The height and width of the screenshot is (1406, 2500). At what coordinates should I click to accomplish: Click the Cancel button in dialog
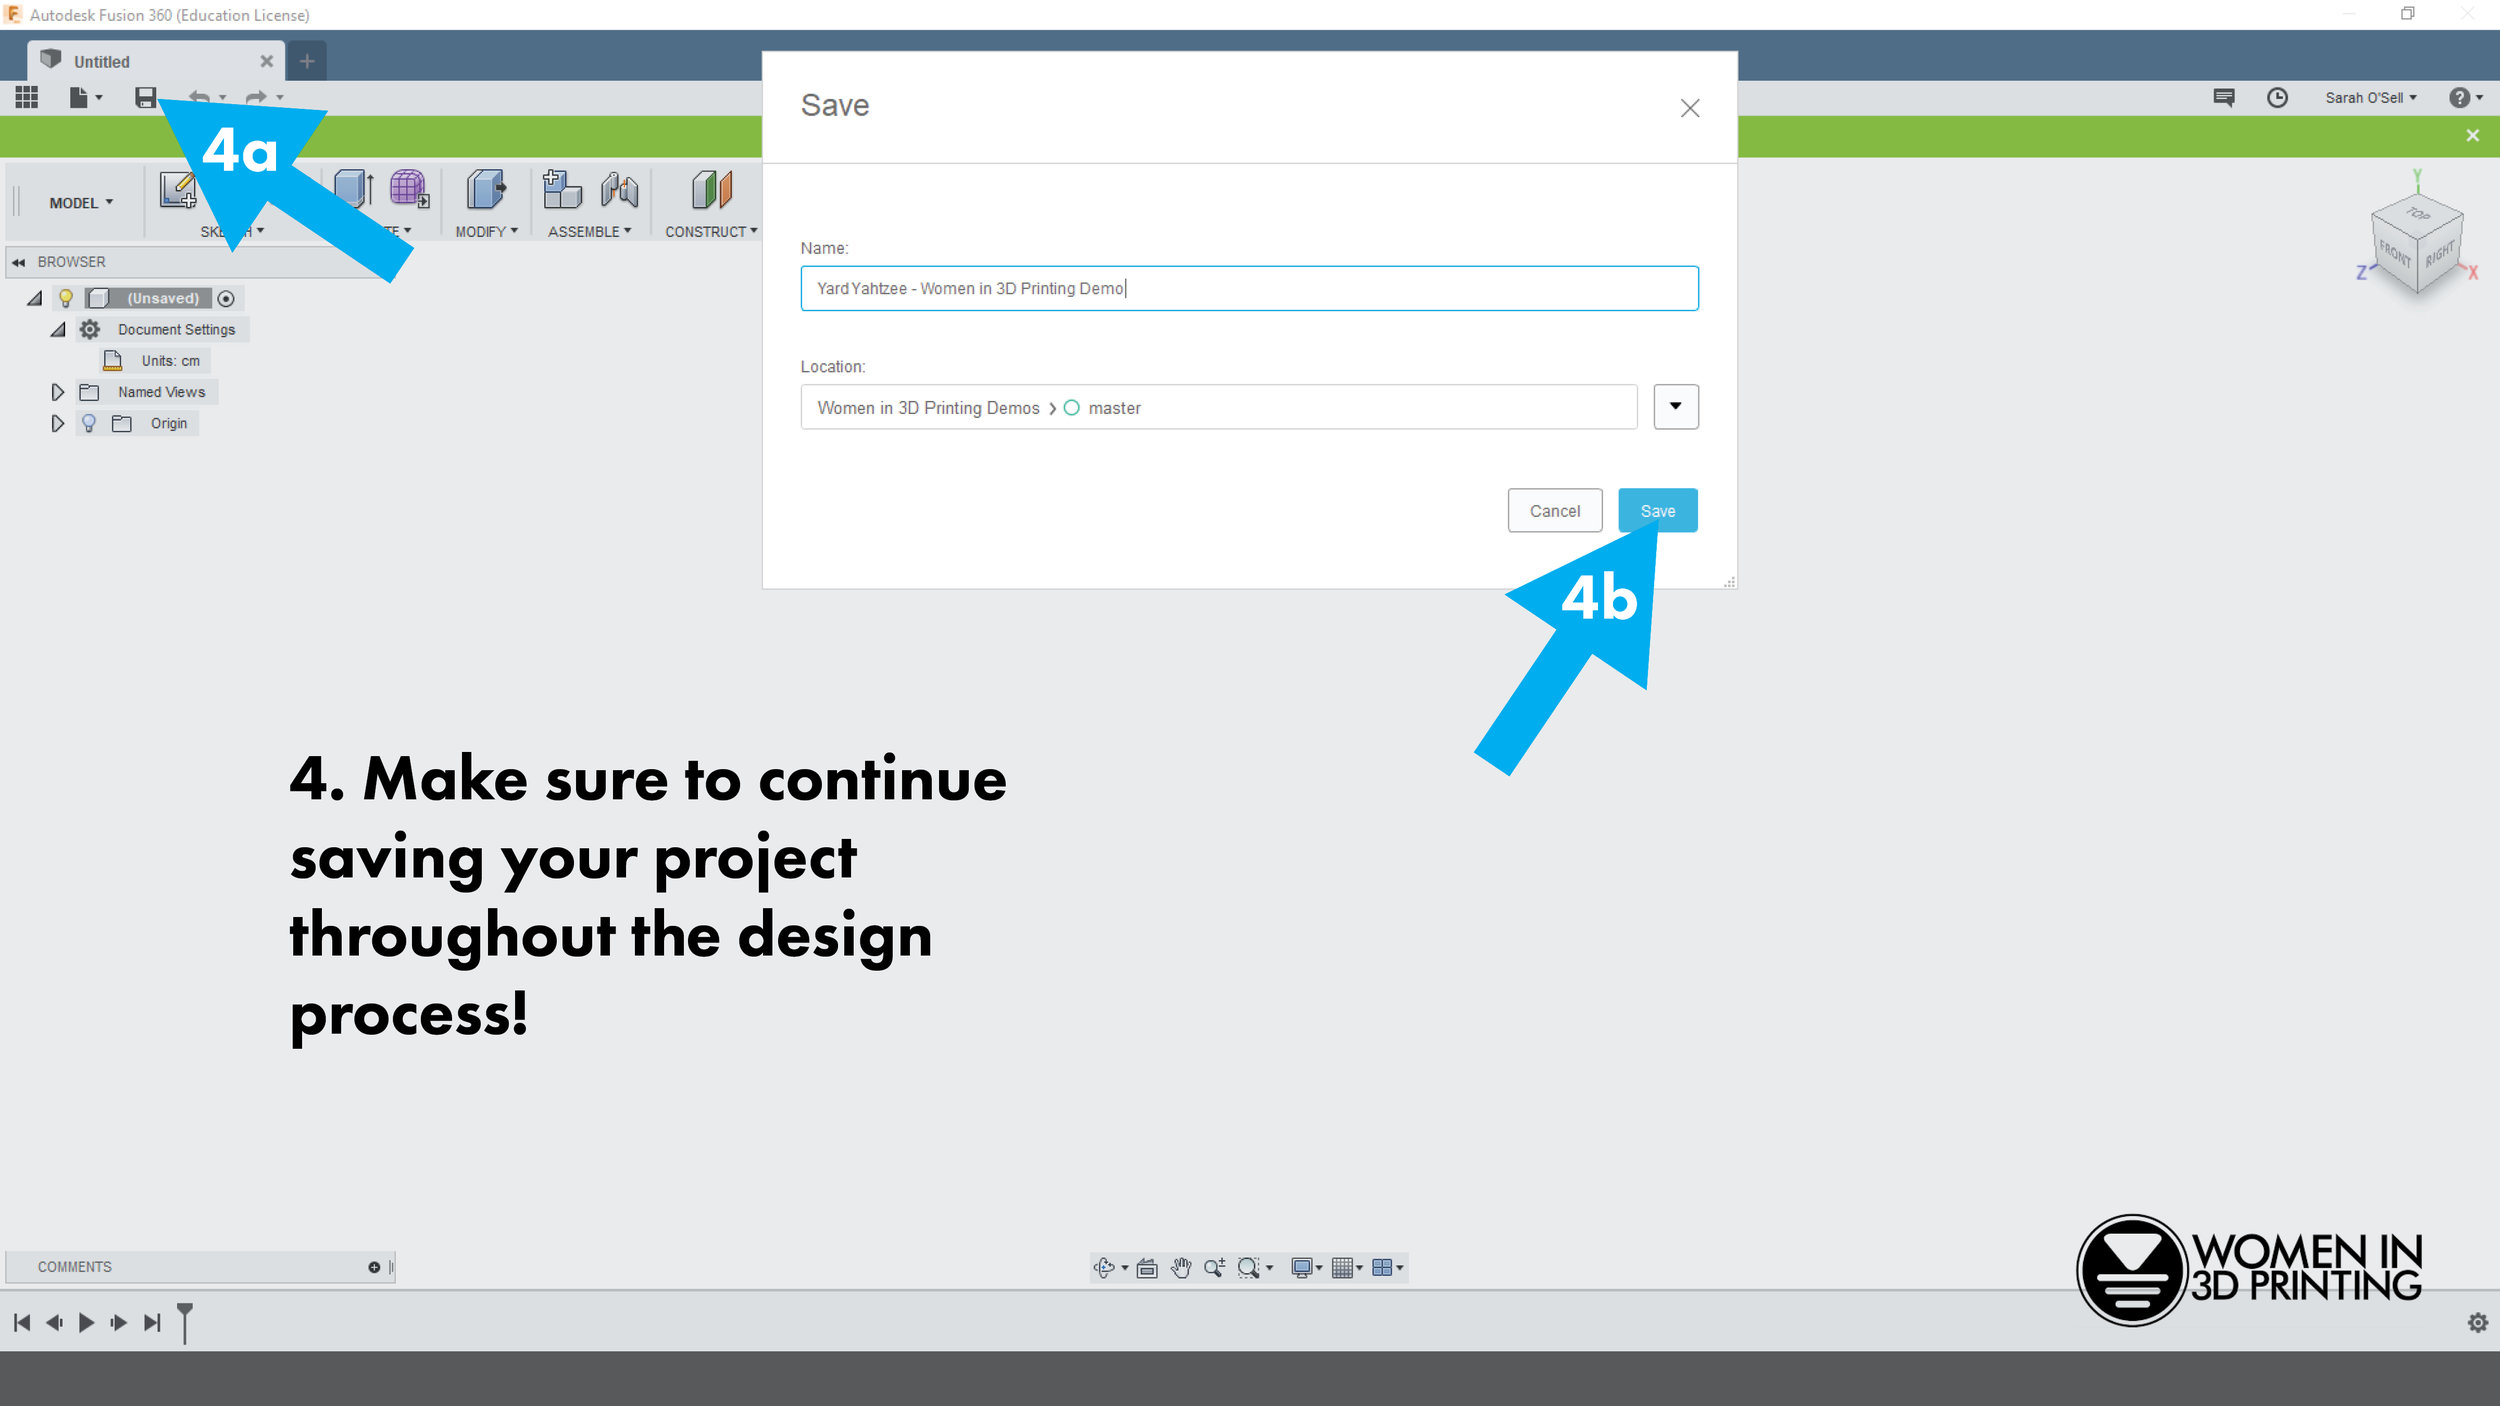[1554, 510]
